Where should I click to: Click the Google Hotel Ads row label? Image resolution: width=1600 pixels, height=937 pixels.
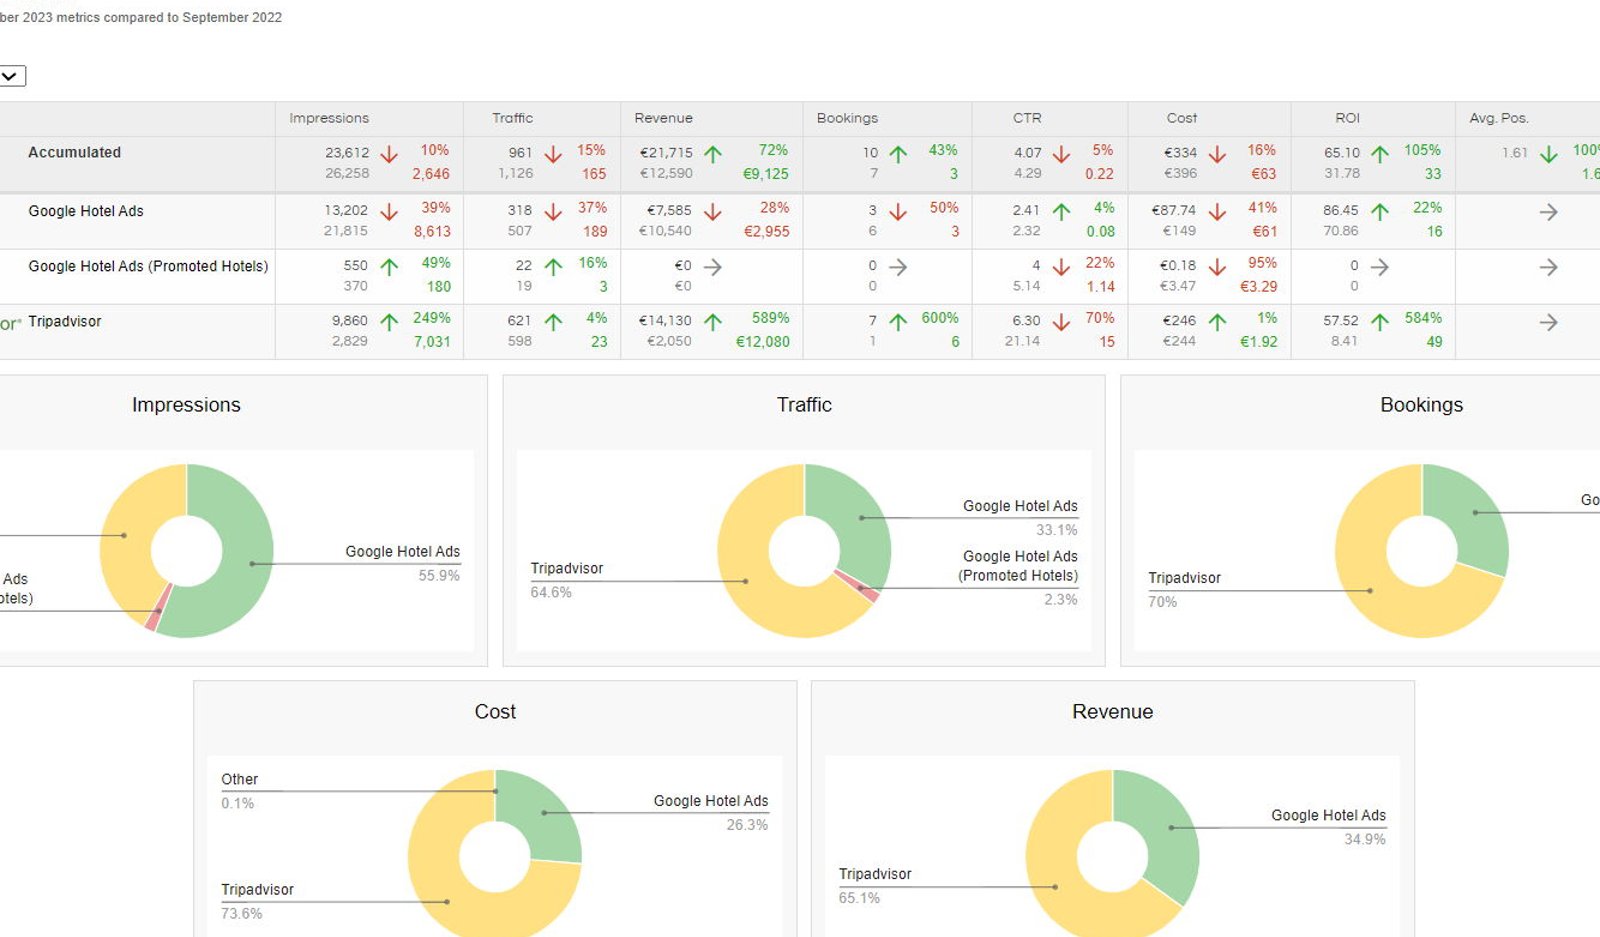click(86, 211)
